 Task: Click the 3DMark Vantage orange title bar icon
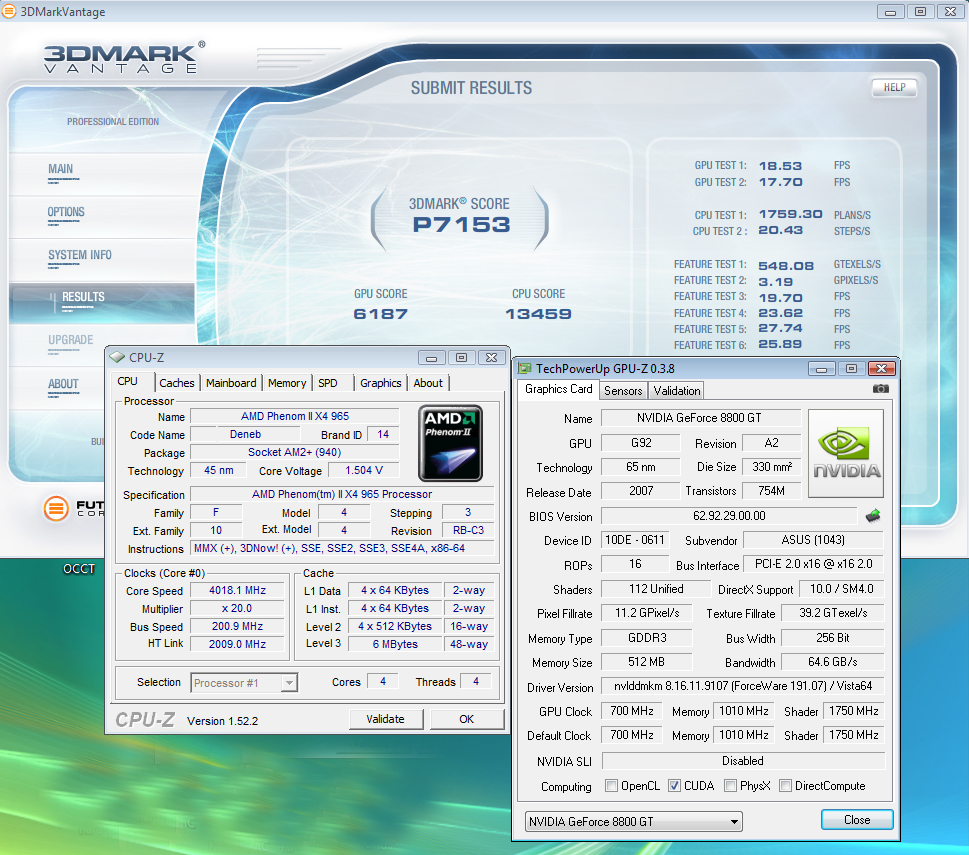(9, 11)
